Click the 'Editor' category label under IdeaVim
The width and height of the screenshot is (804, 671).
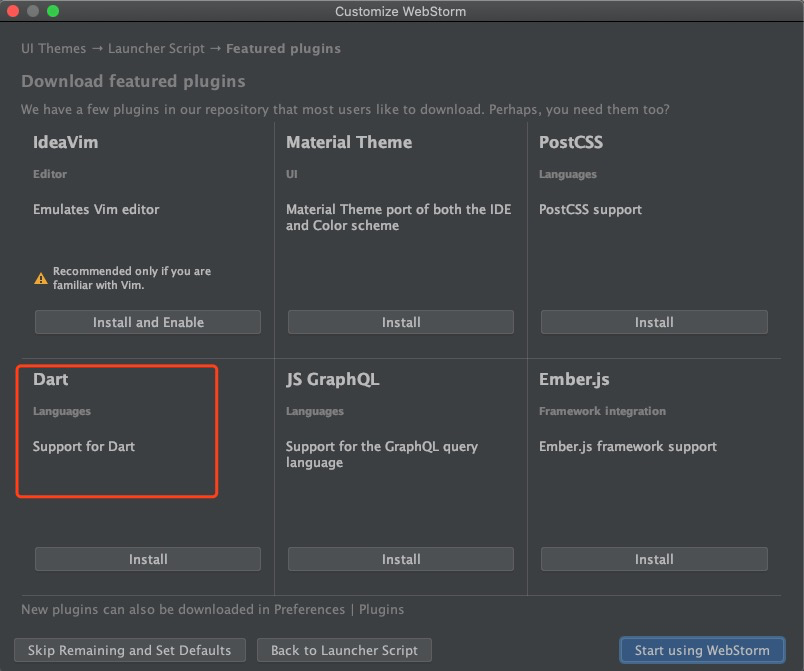coord(50,174)
